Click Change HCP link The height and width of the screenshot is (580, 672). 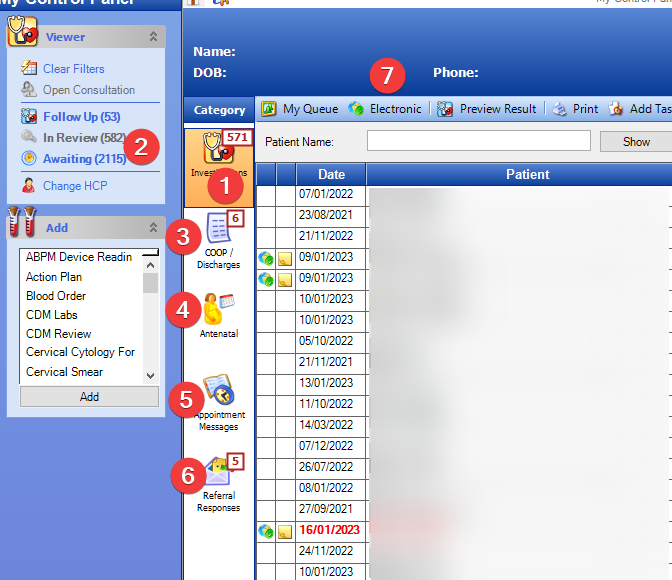click(x=74, y=186)
